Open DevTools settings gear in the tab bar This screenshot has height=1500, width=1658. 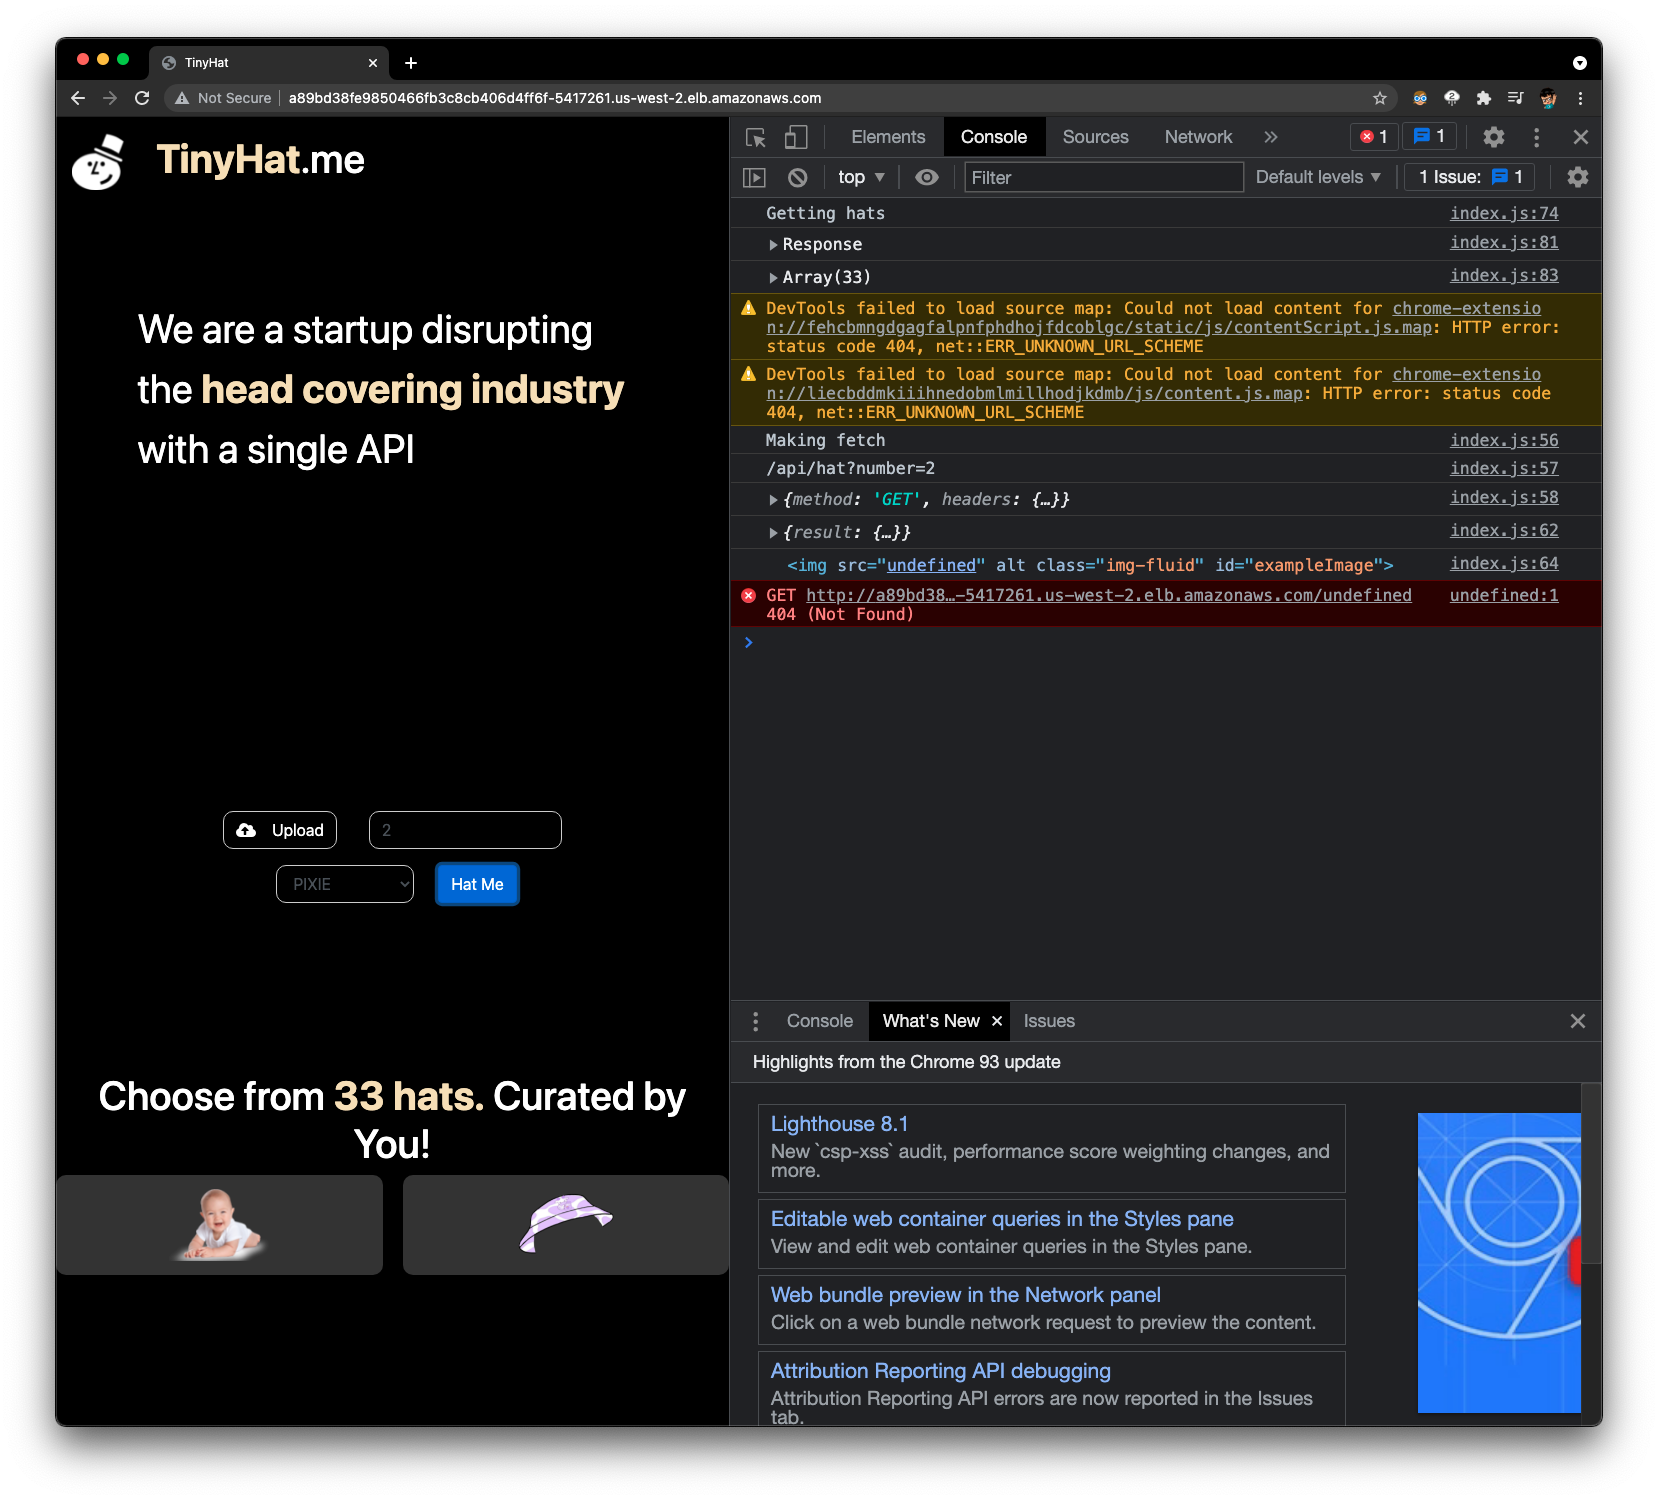[1493, 137]
